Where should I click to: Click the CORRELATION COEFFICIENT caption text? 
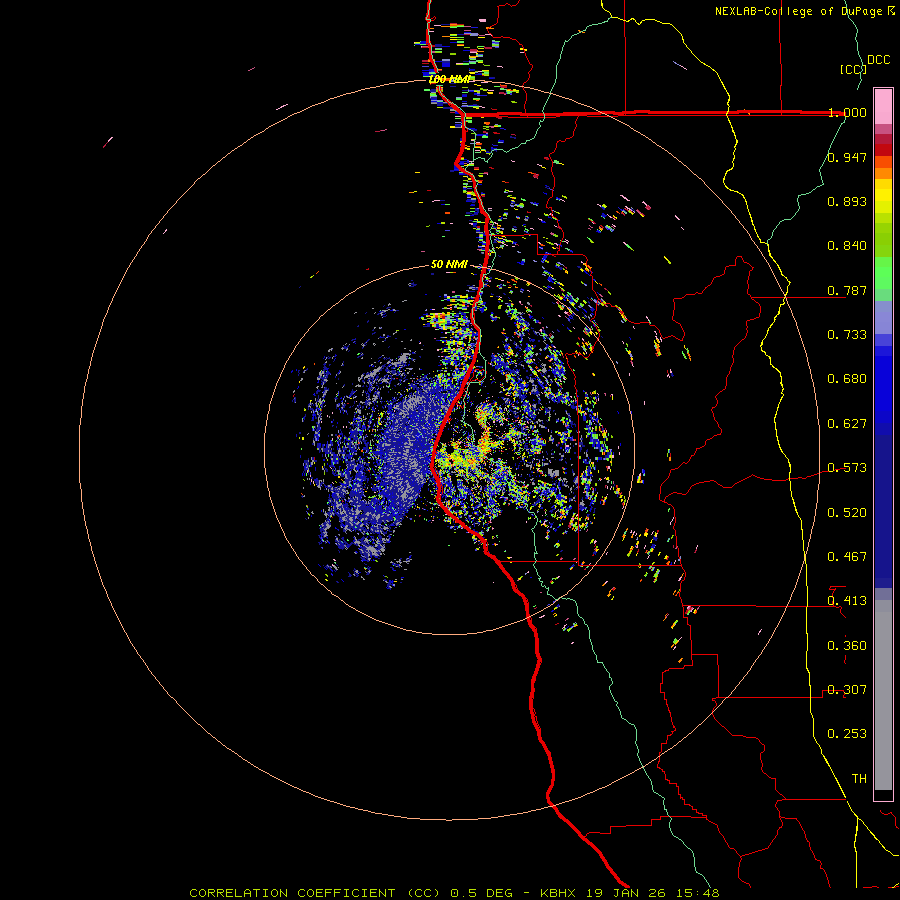pos(292,893)
